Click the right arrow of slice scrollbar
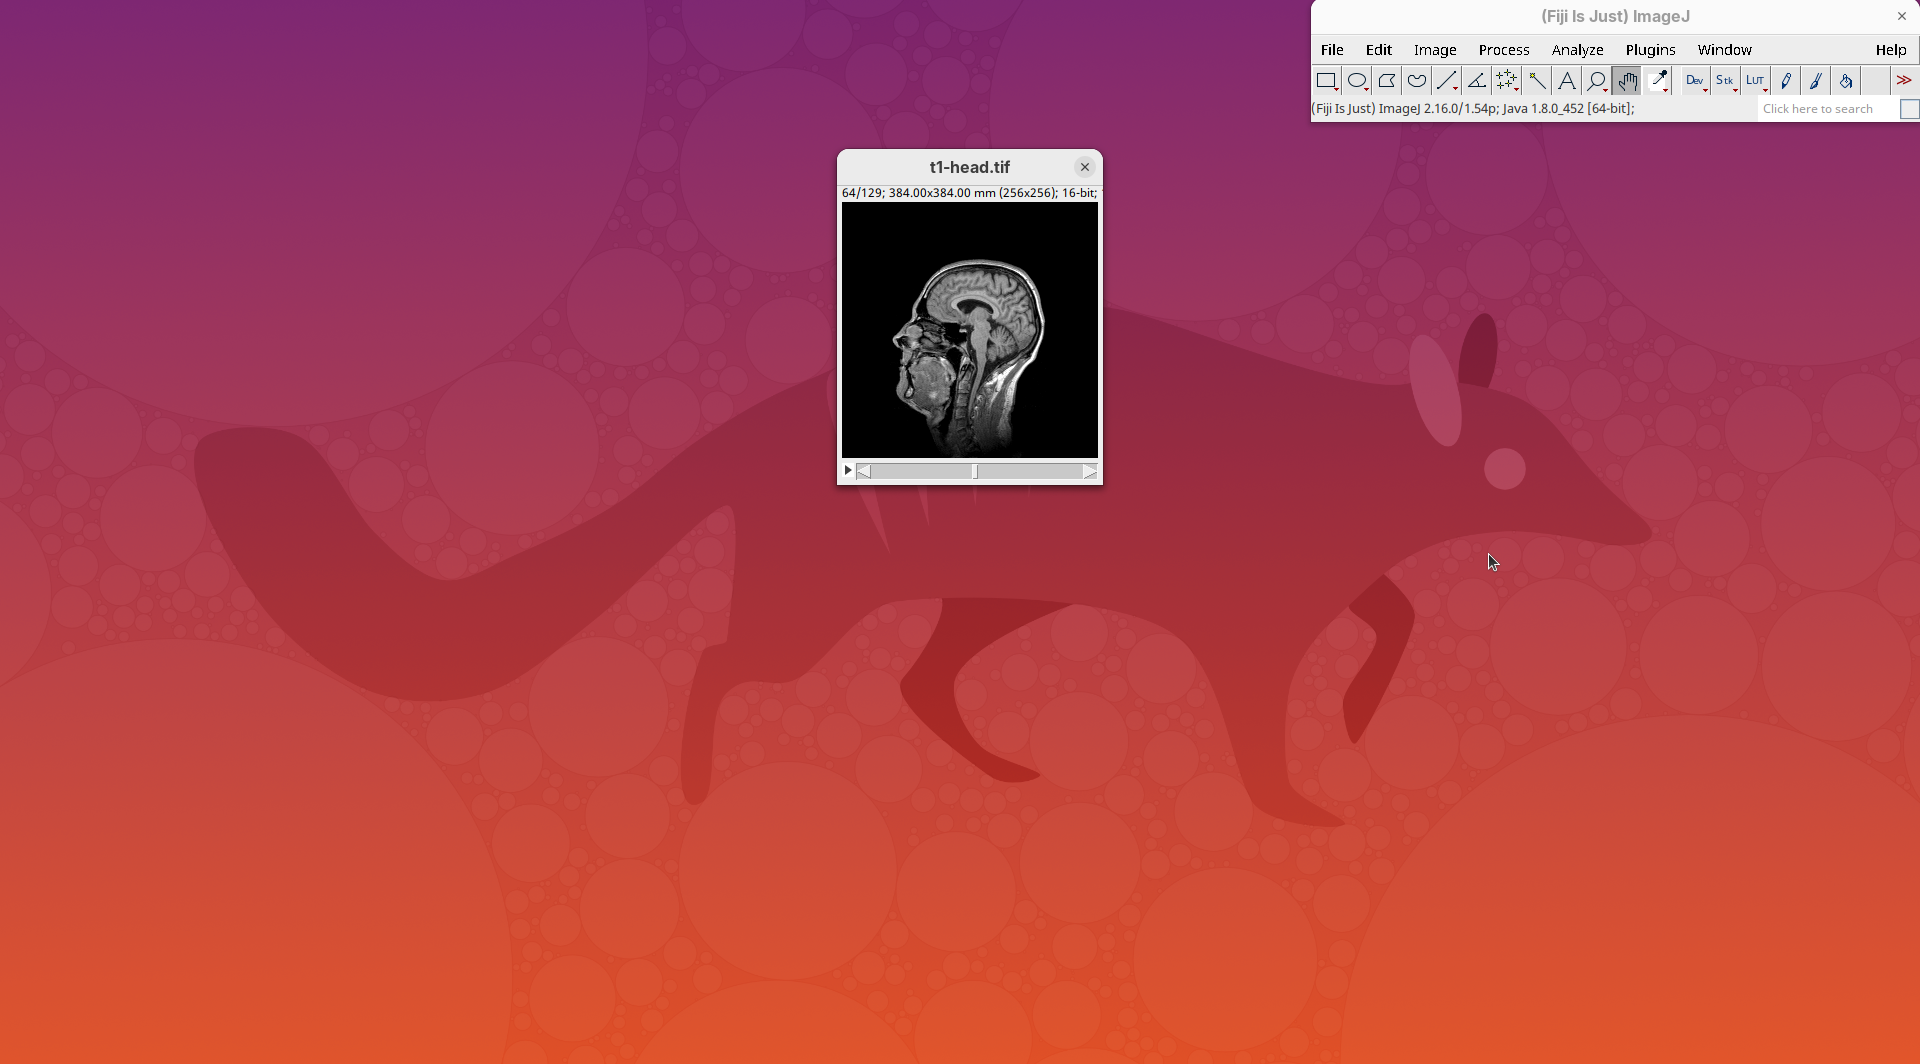The image size is (1920, 1064). point(1090,472)
